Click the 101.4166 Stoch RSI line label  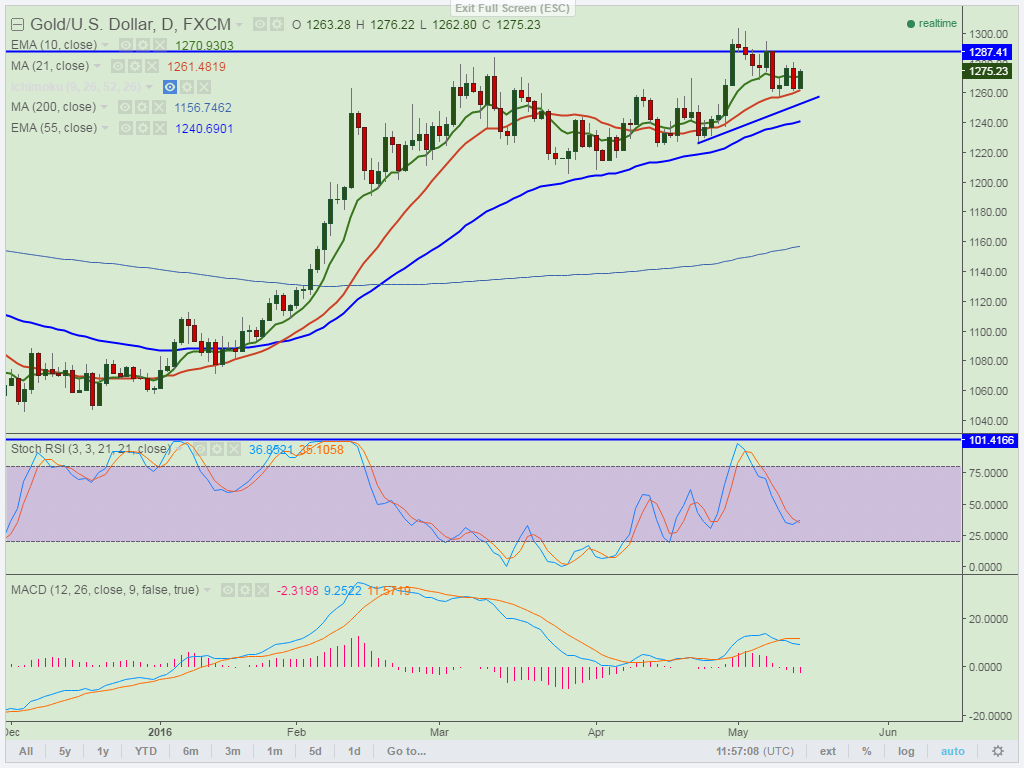point(991,440)
